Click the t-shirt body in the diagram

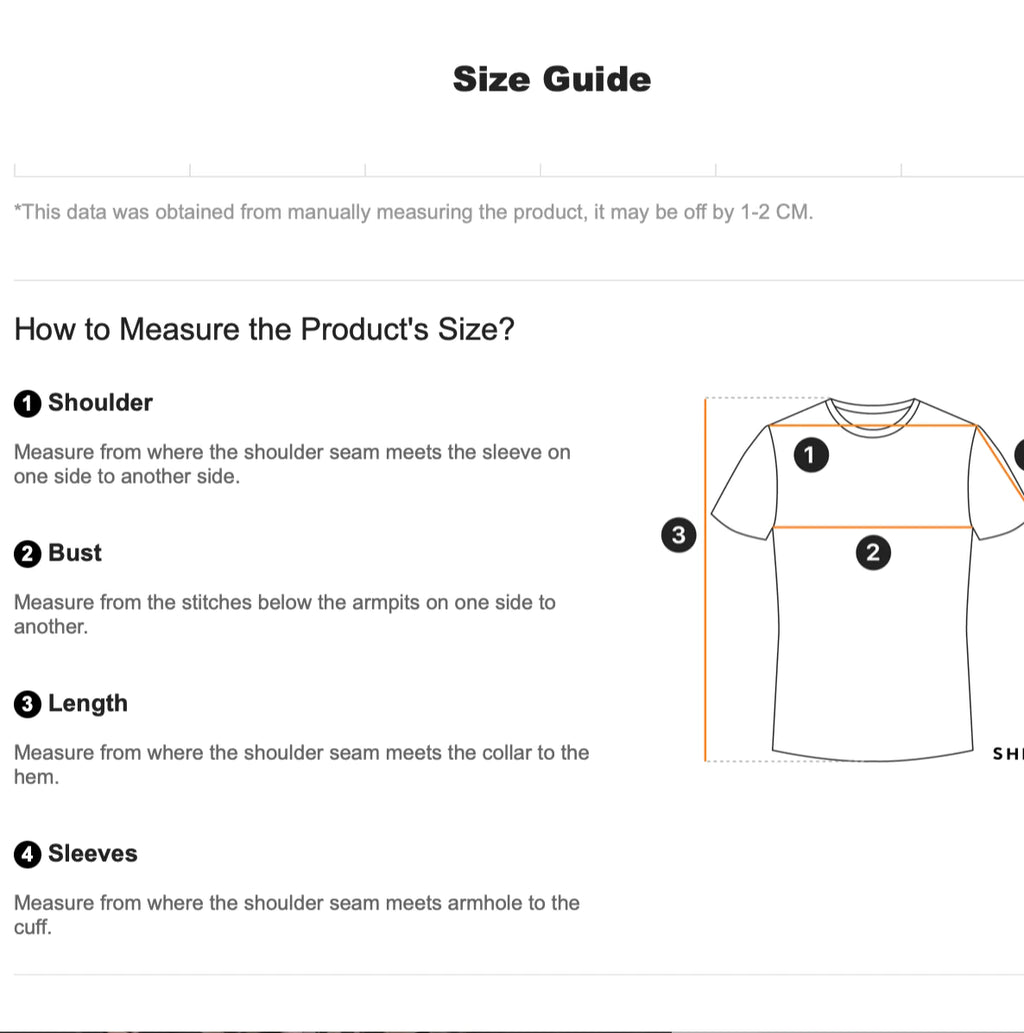(873, 650)
